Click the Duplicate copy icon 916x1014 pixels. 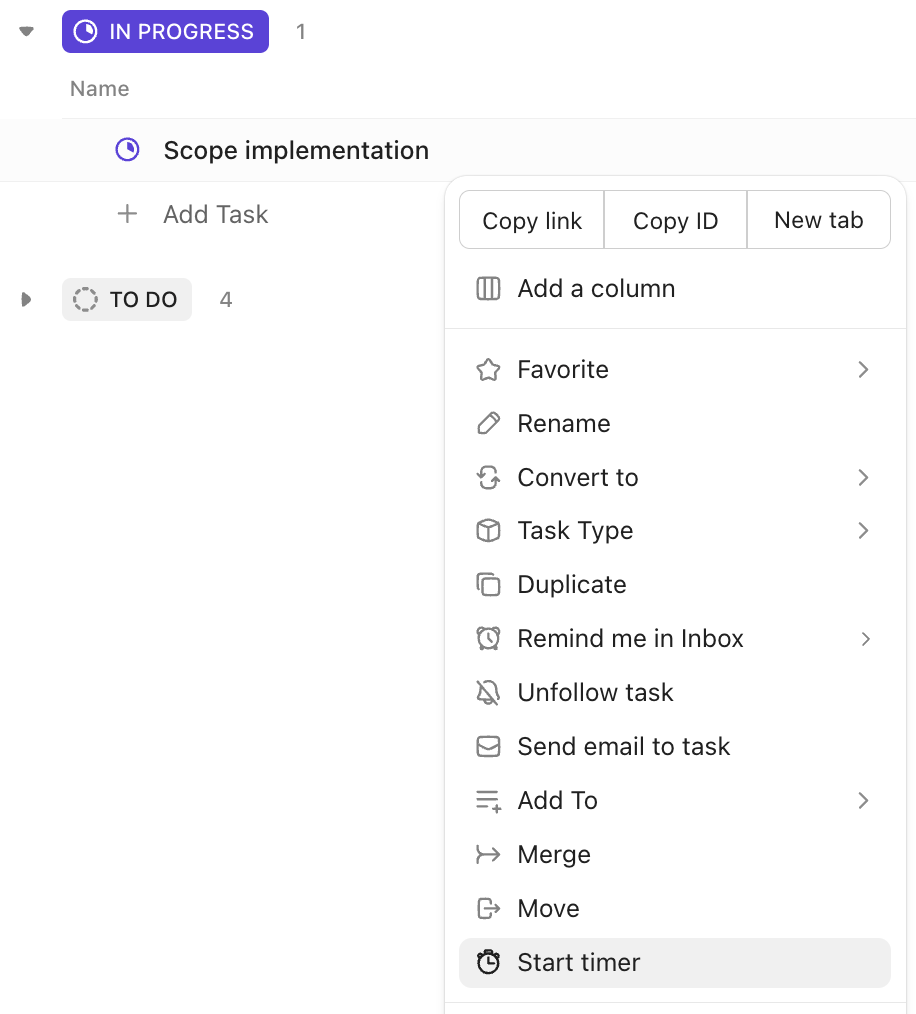point(488,584)
